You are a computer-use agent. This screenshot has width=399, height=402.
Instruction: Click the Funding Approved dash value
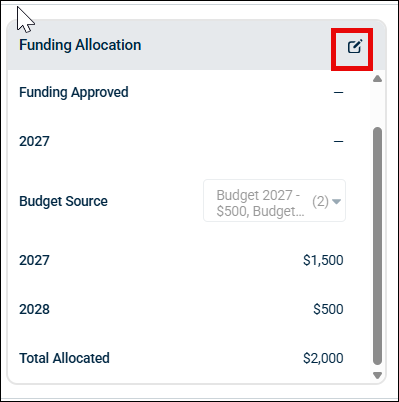click(338, 92)
